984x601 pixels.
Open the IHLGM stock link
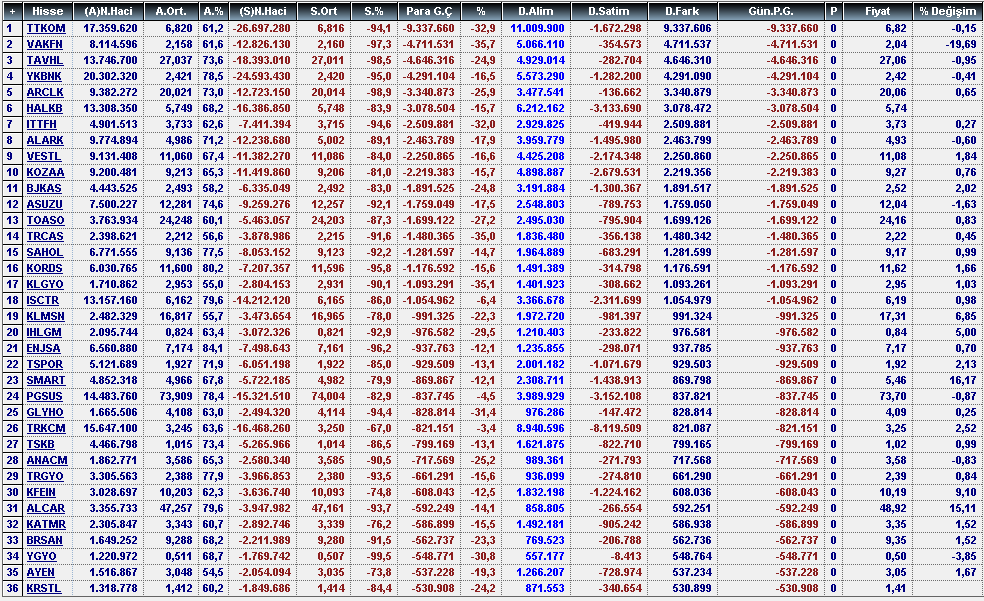[44, 332]
